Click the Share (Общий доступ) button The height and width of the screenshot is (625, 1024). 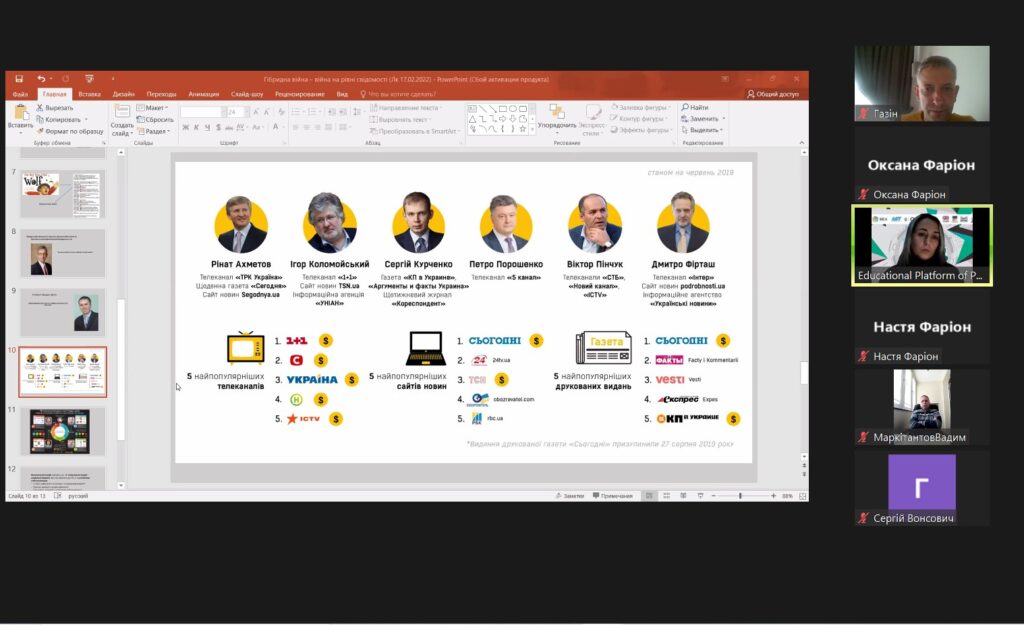[x=773, y=94]
